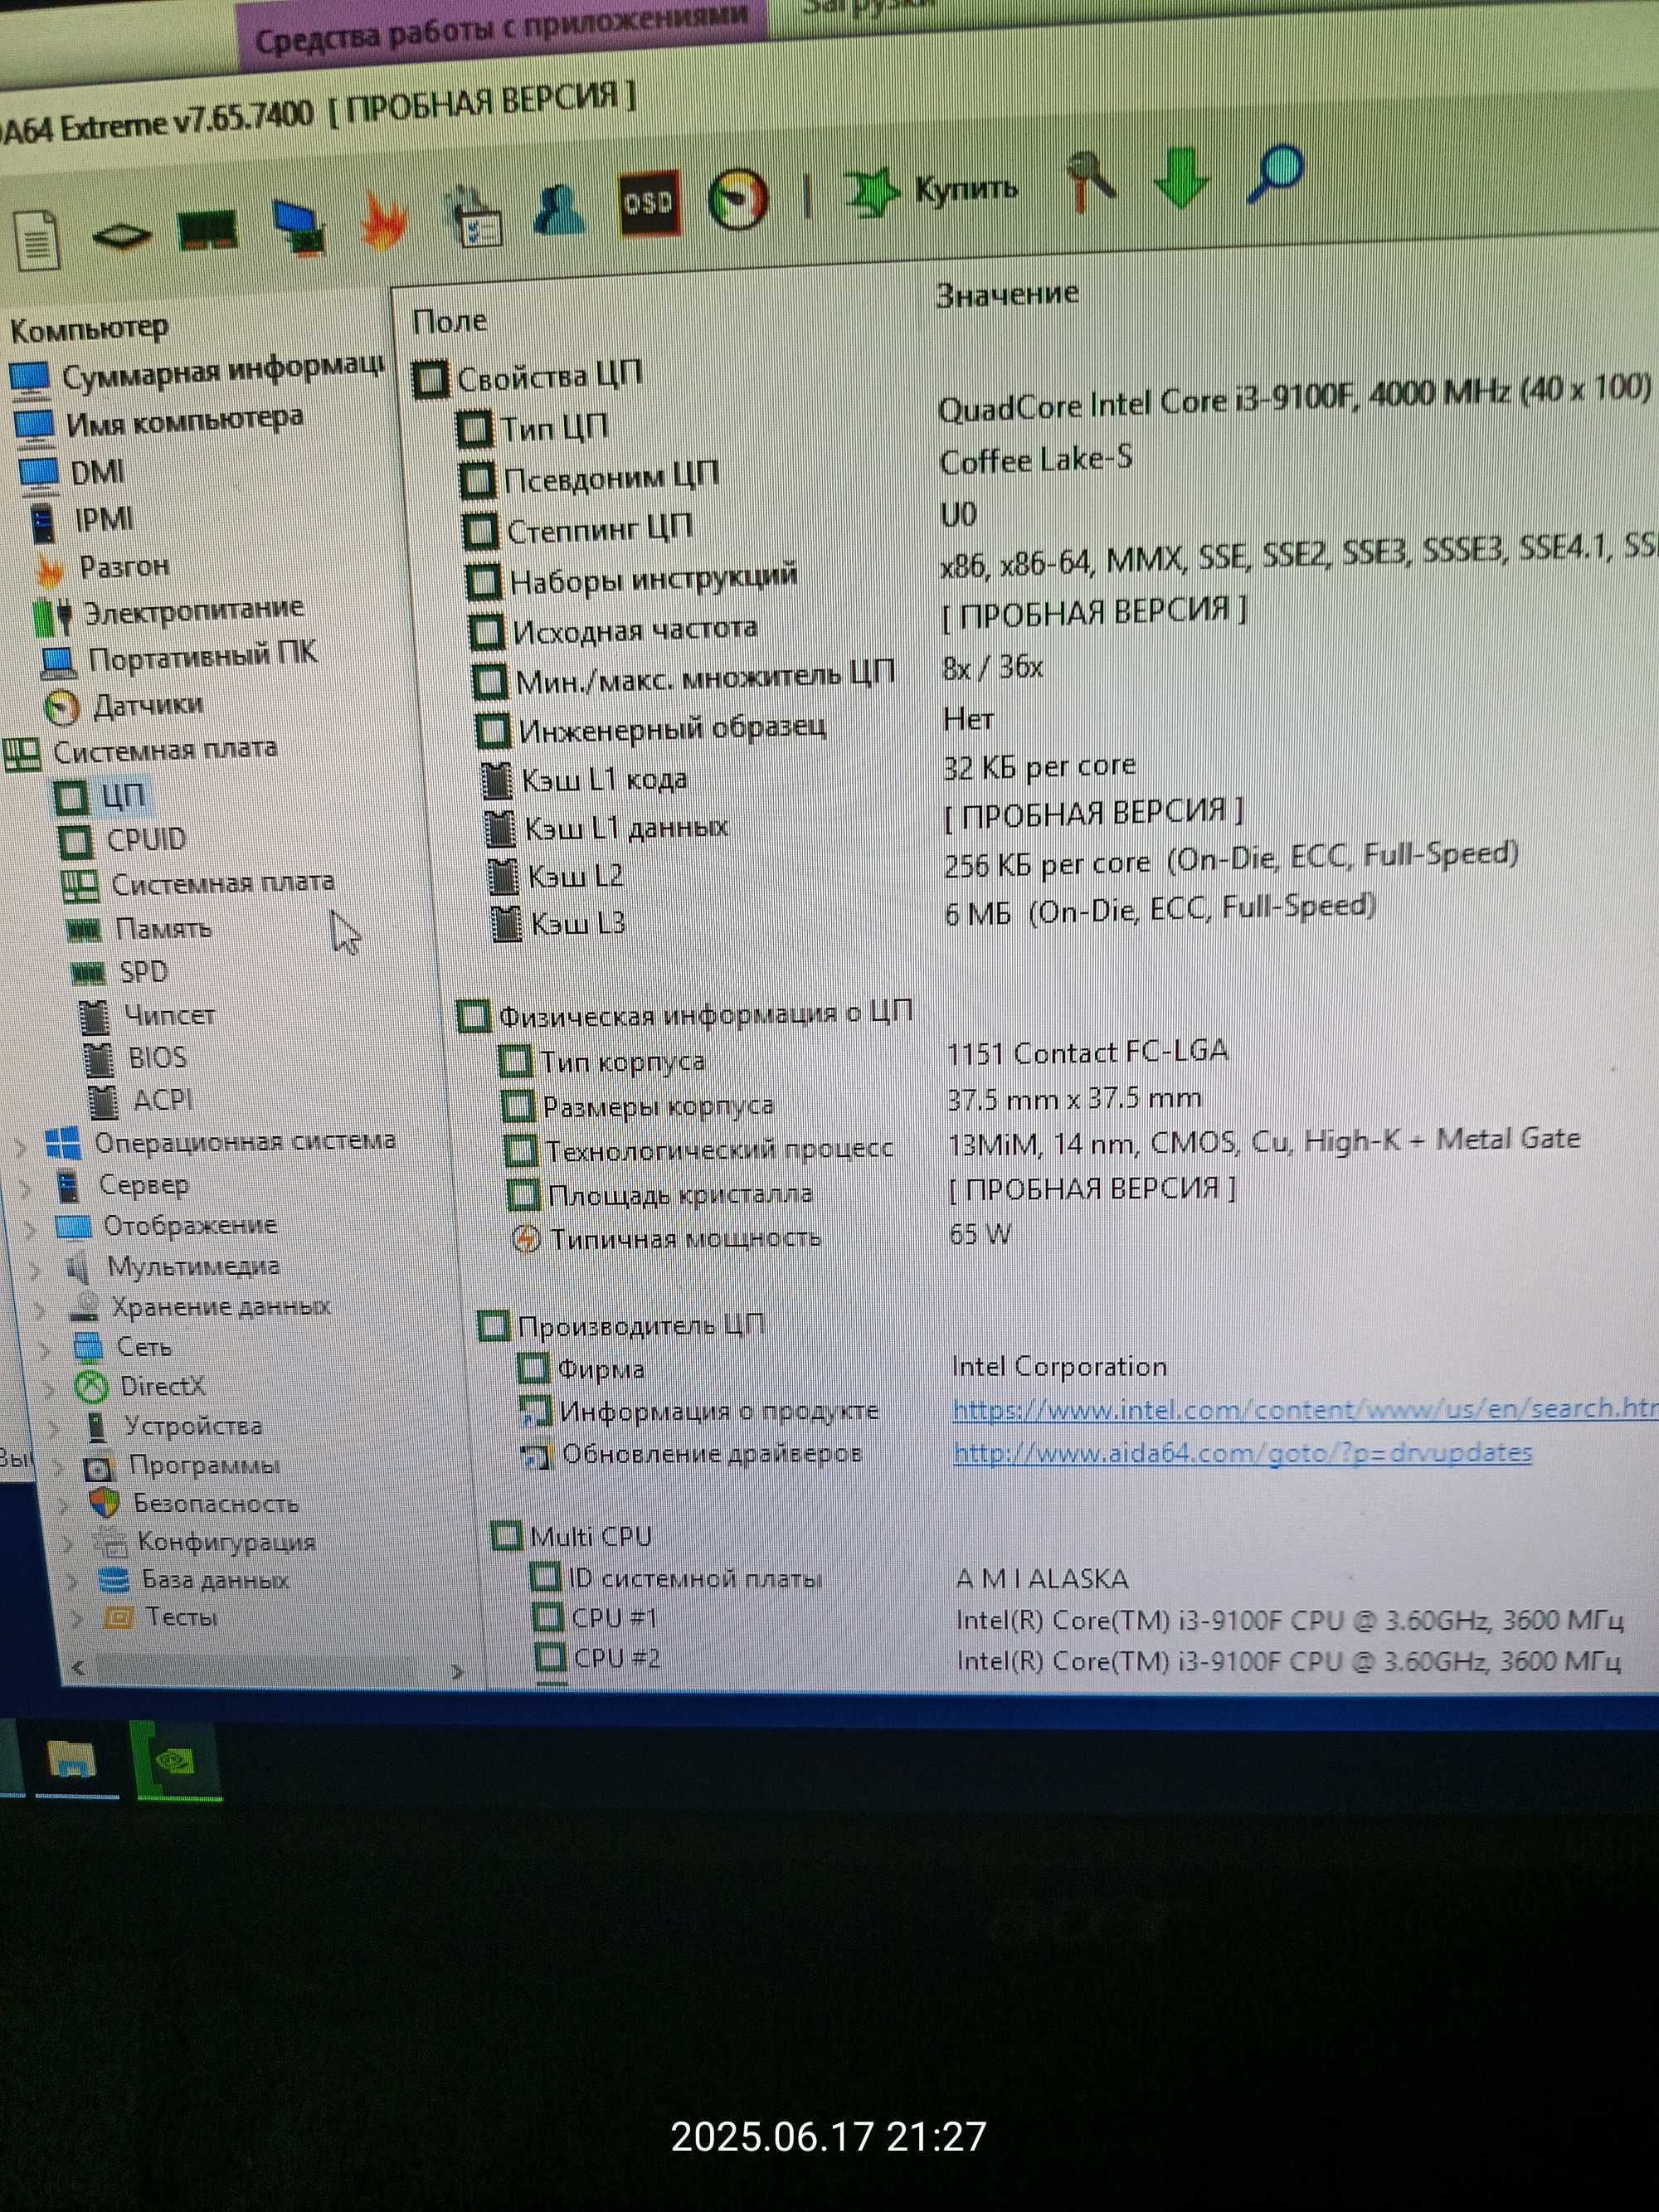
Task: Open BIOS tree item
Action: click(135, 1058)
